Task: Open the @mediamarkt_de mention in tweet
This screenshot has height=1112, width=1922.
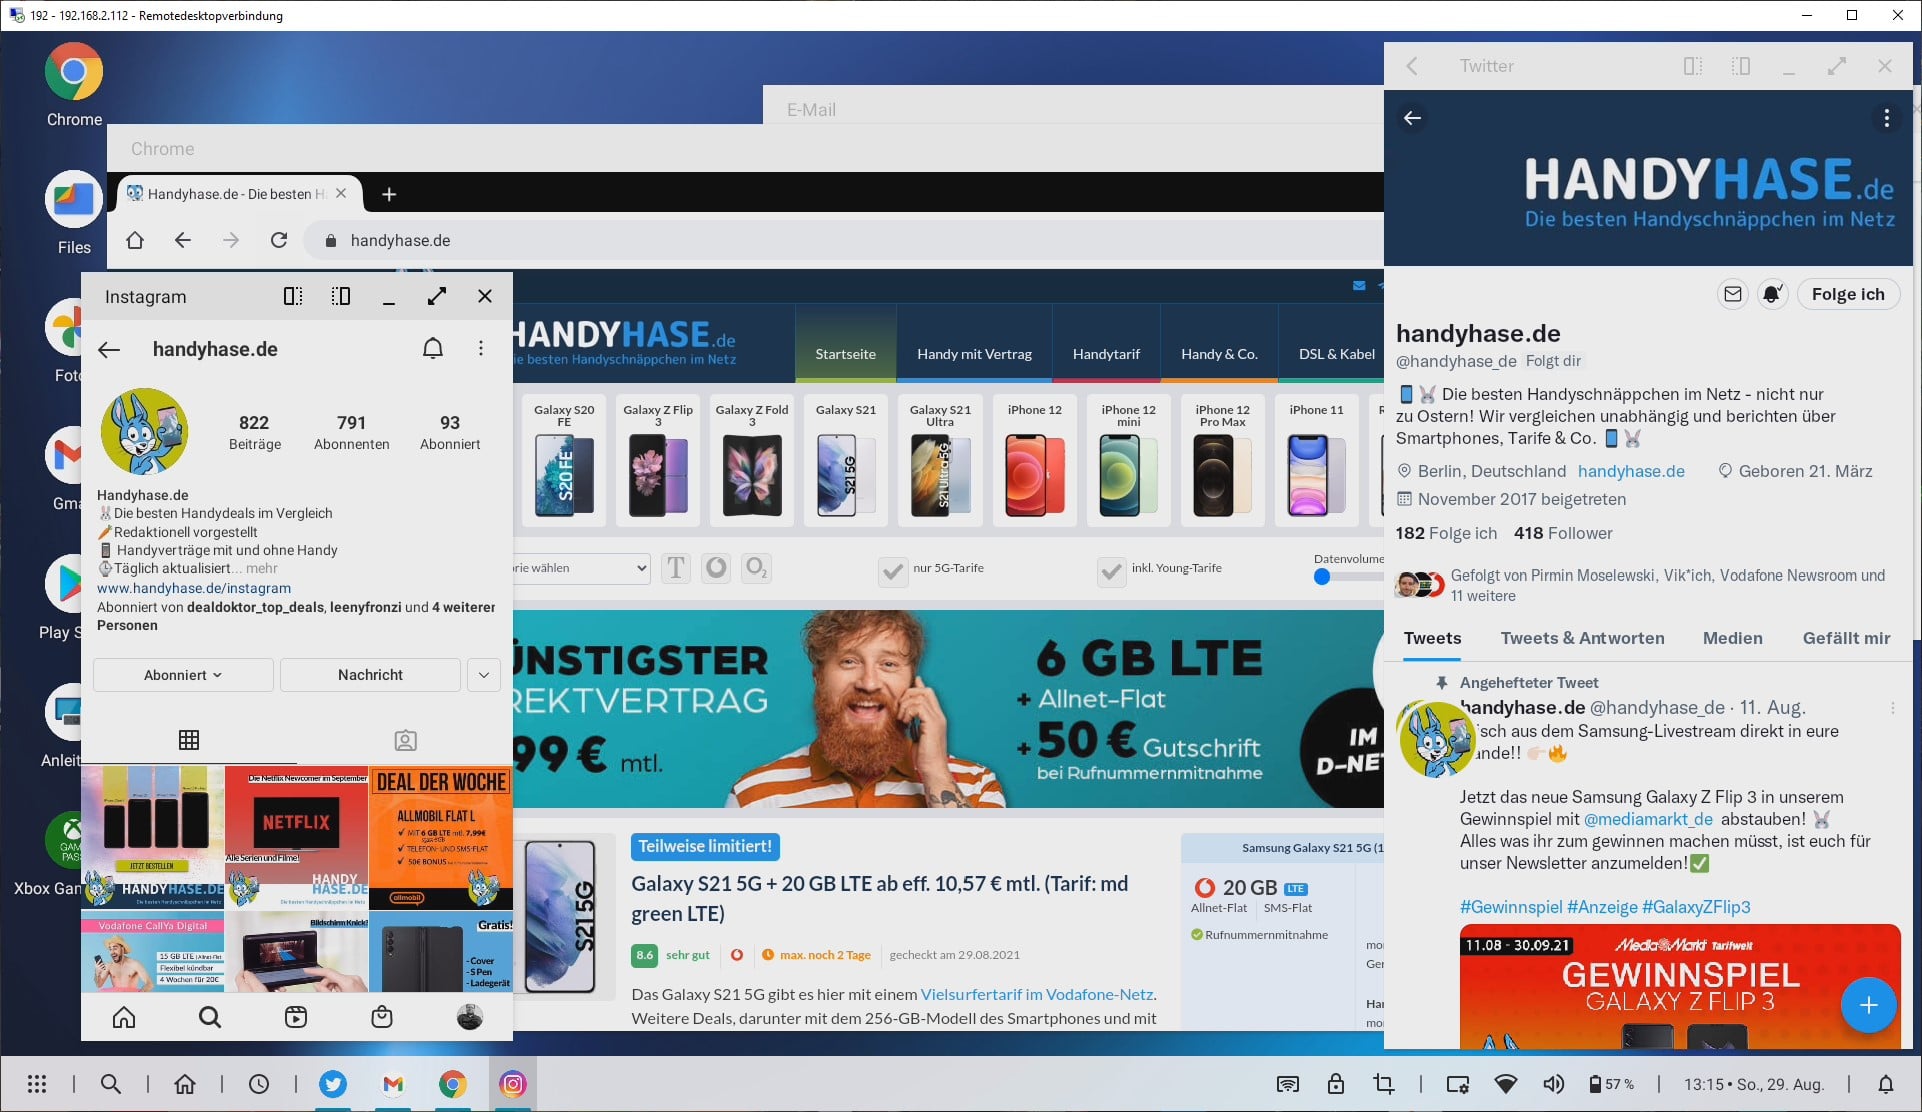Action: 1648,819
